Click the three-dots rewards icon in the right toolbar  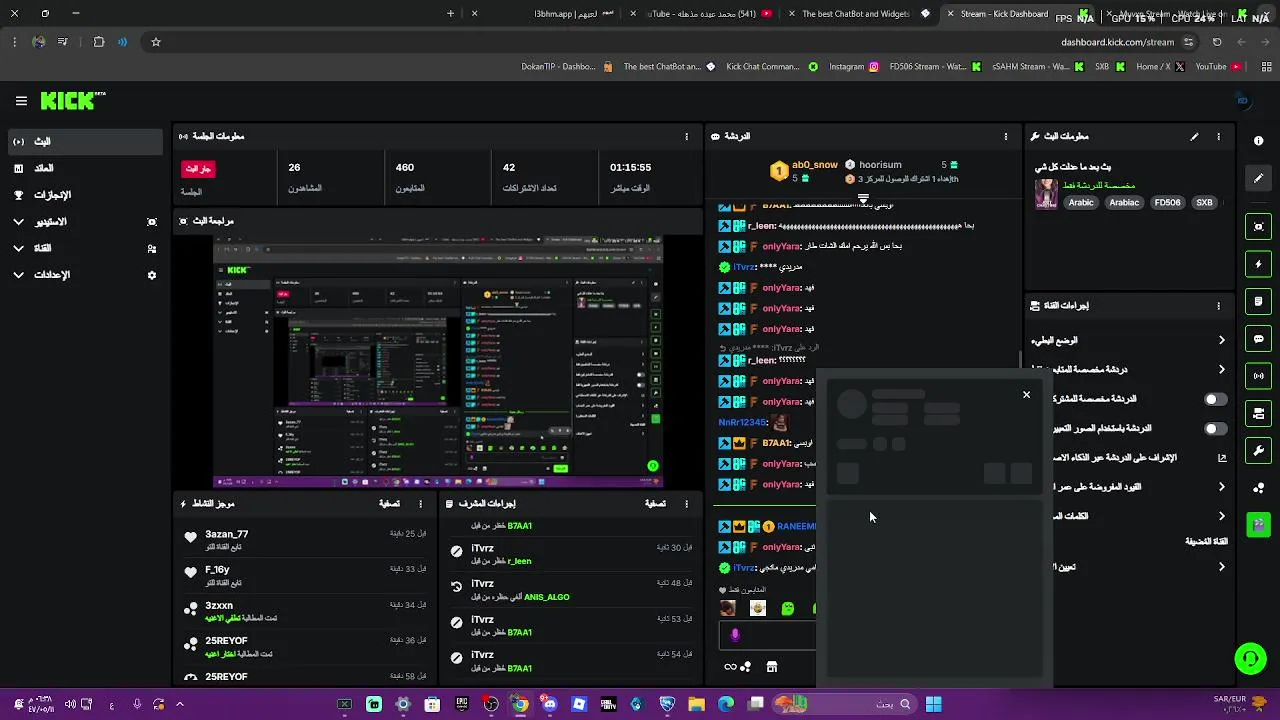(x=1259, y=488)
